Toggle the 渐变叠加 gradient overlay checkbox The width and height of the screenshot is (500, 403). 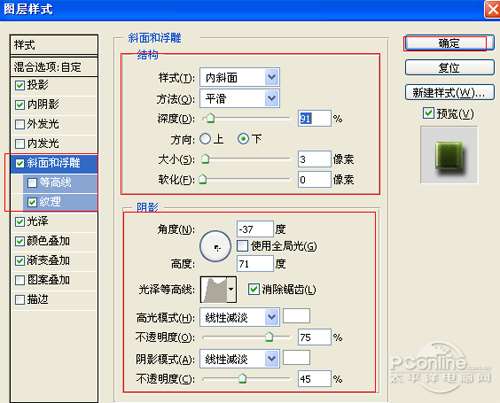[20, 261]
